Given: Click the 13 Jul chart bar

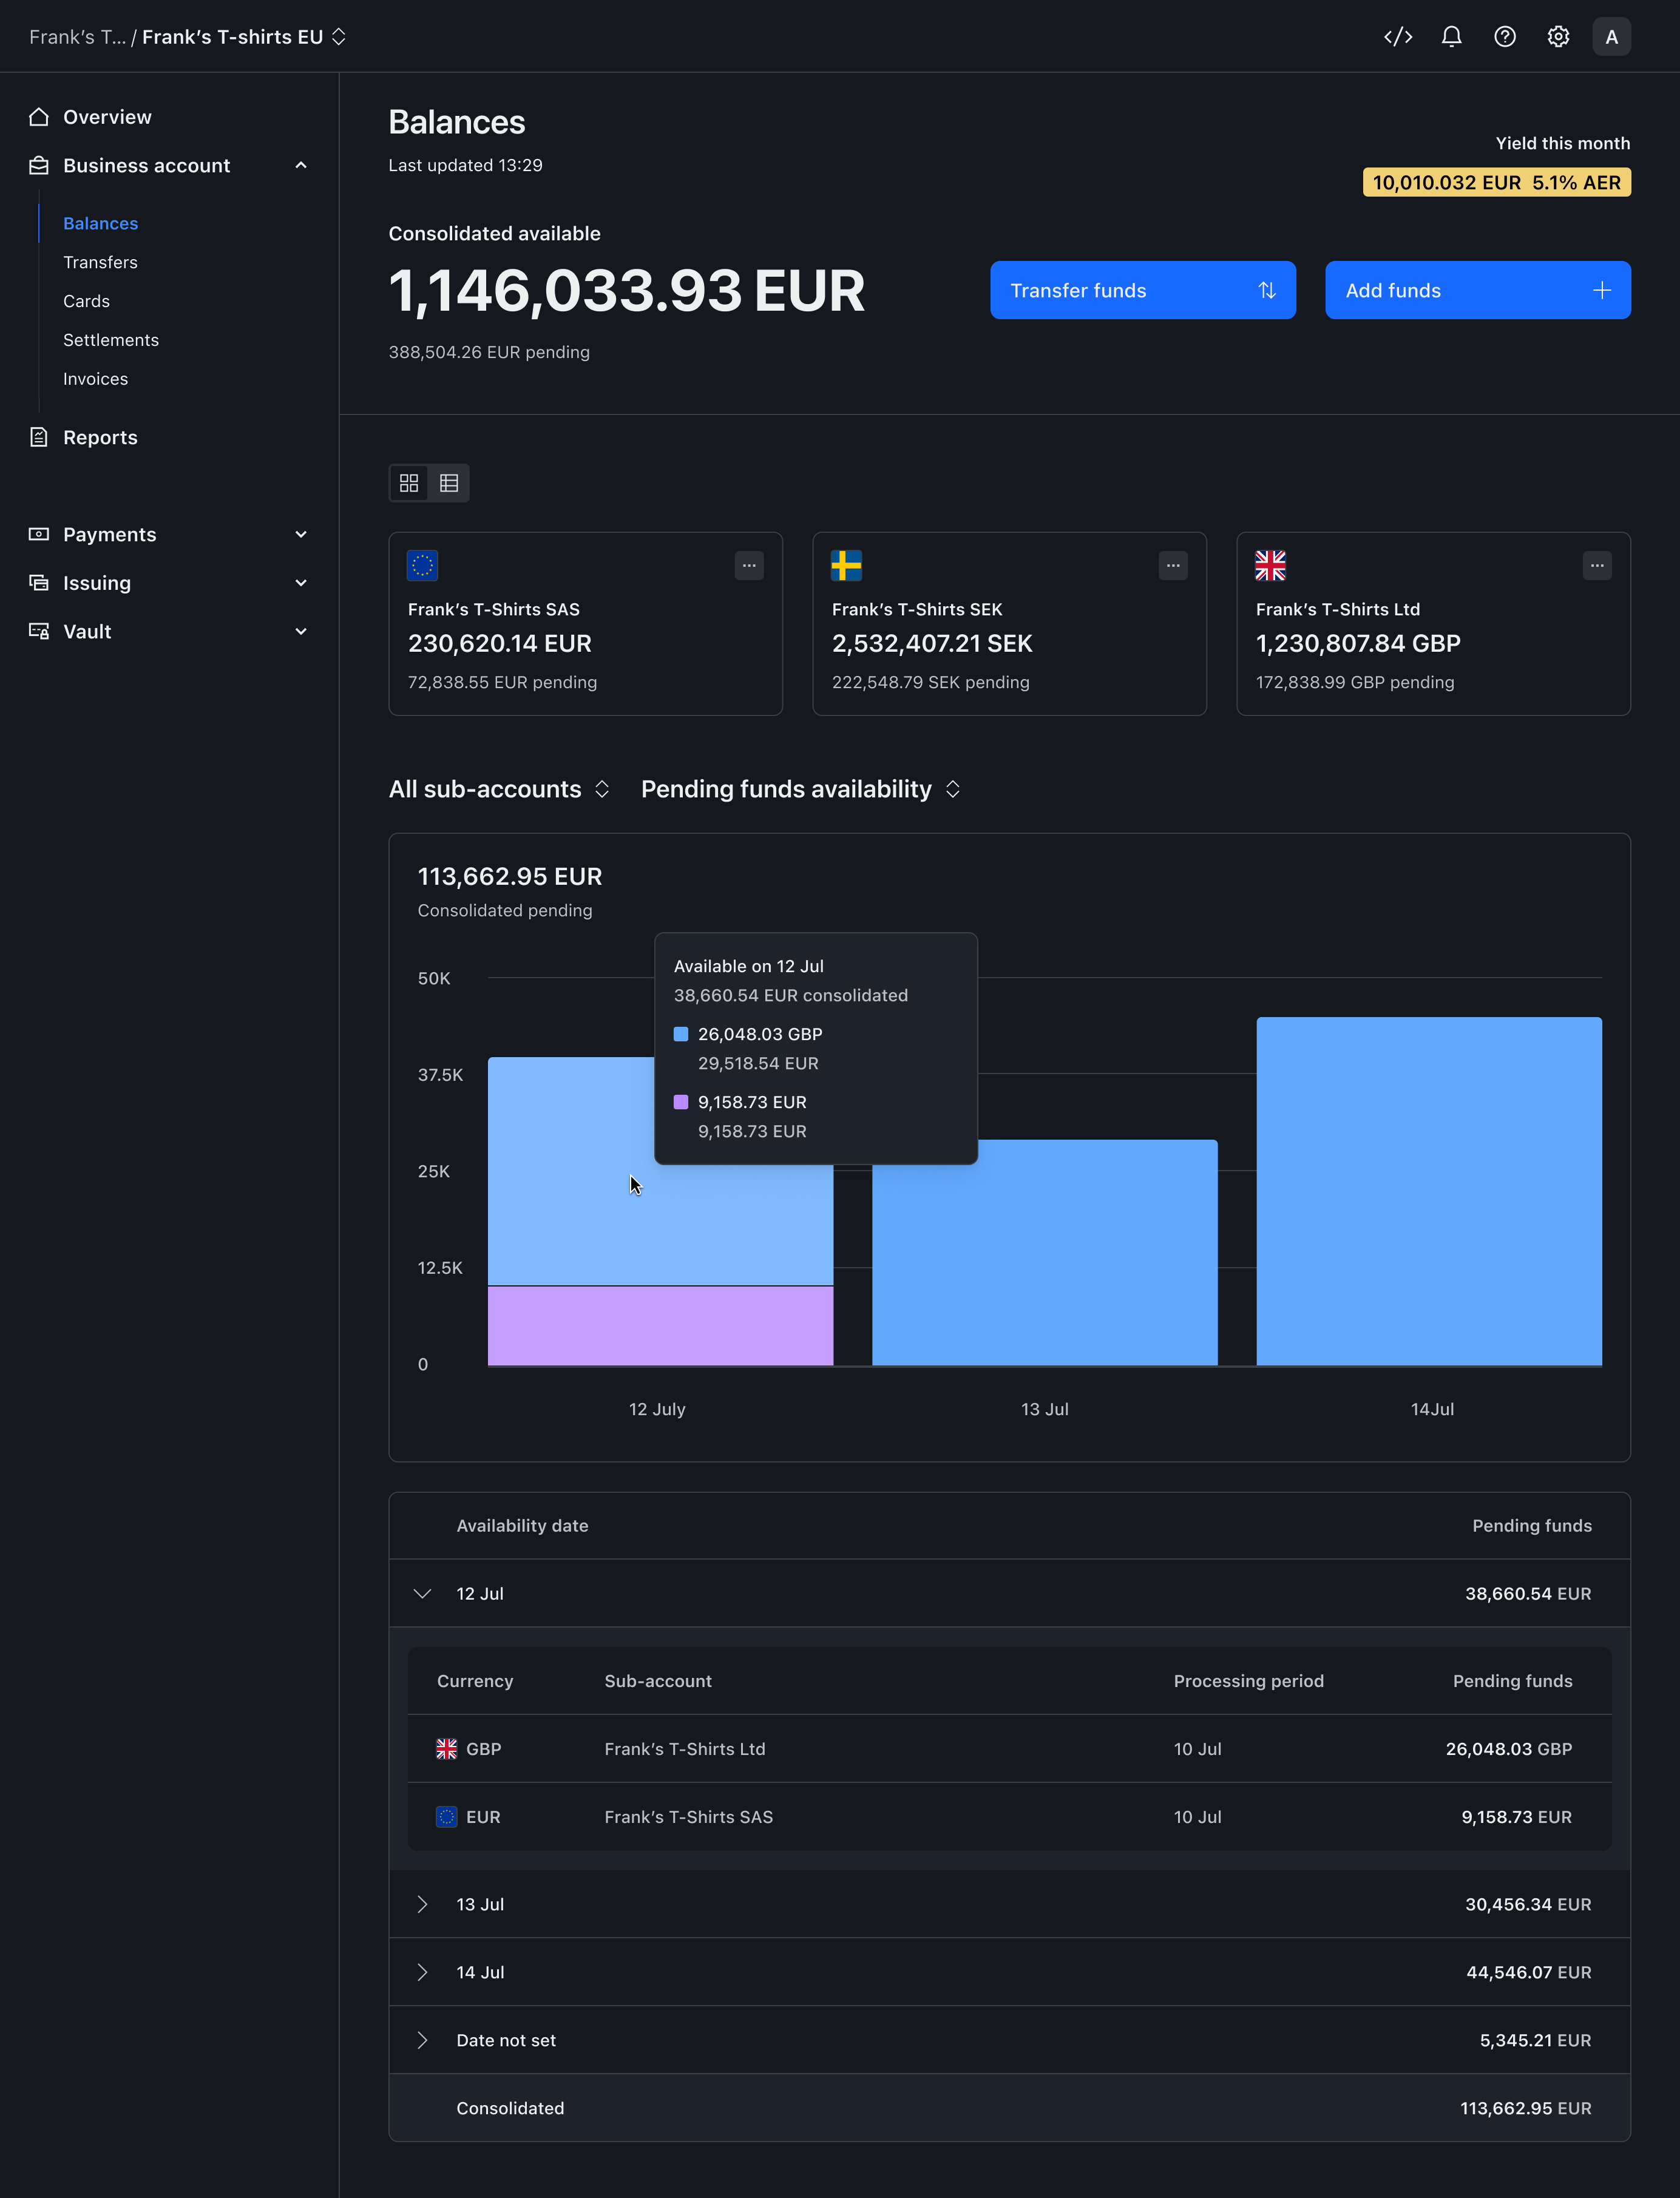Looking at the screenshot, I should [1044, 1252].
